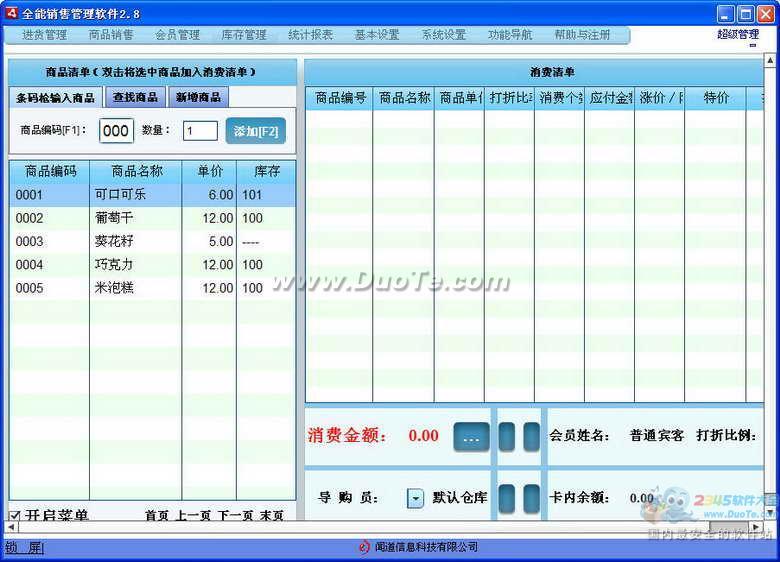Expand the 导购员 dropdown arrow
This screenshot has width=780, height=562.
pyautogui.click(x=415, y=498)
